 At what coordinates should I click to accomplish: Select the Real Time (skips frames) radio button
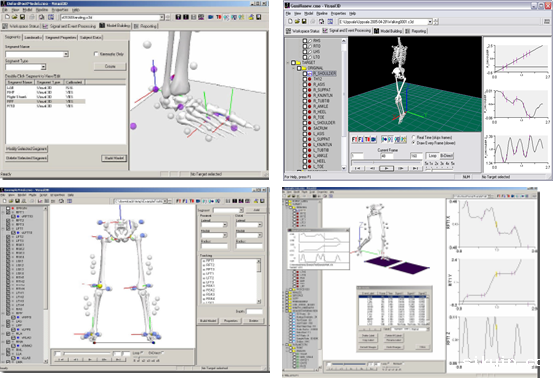coord(414,138)
